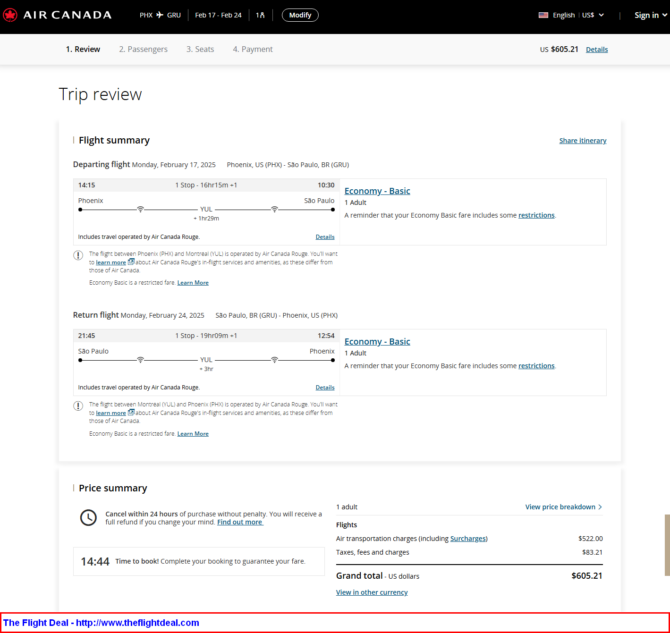The height and width of the screenshot is (633, 670).
Task: Click the airplane icon between PHX and GRU
Action: click(x=160, y=15)
